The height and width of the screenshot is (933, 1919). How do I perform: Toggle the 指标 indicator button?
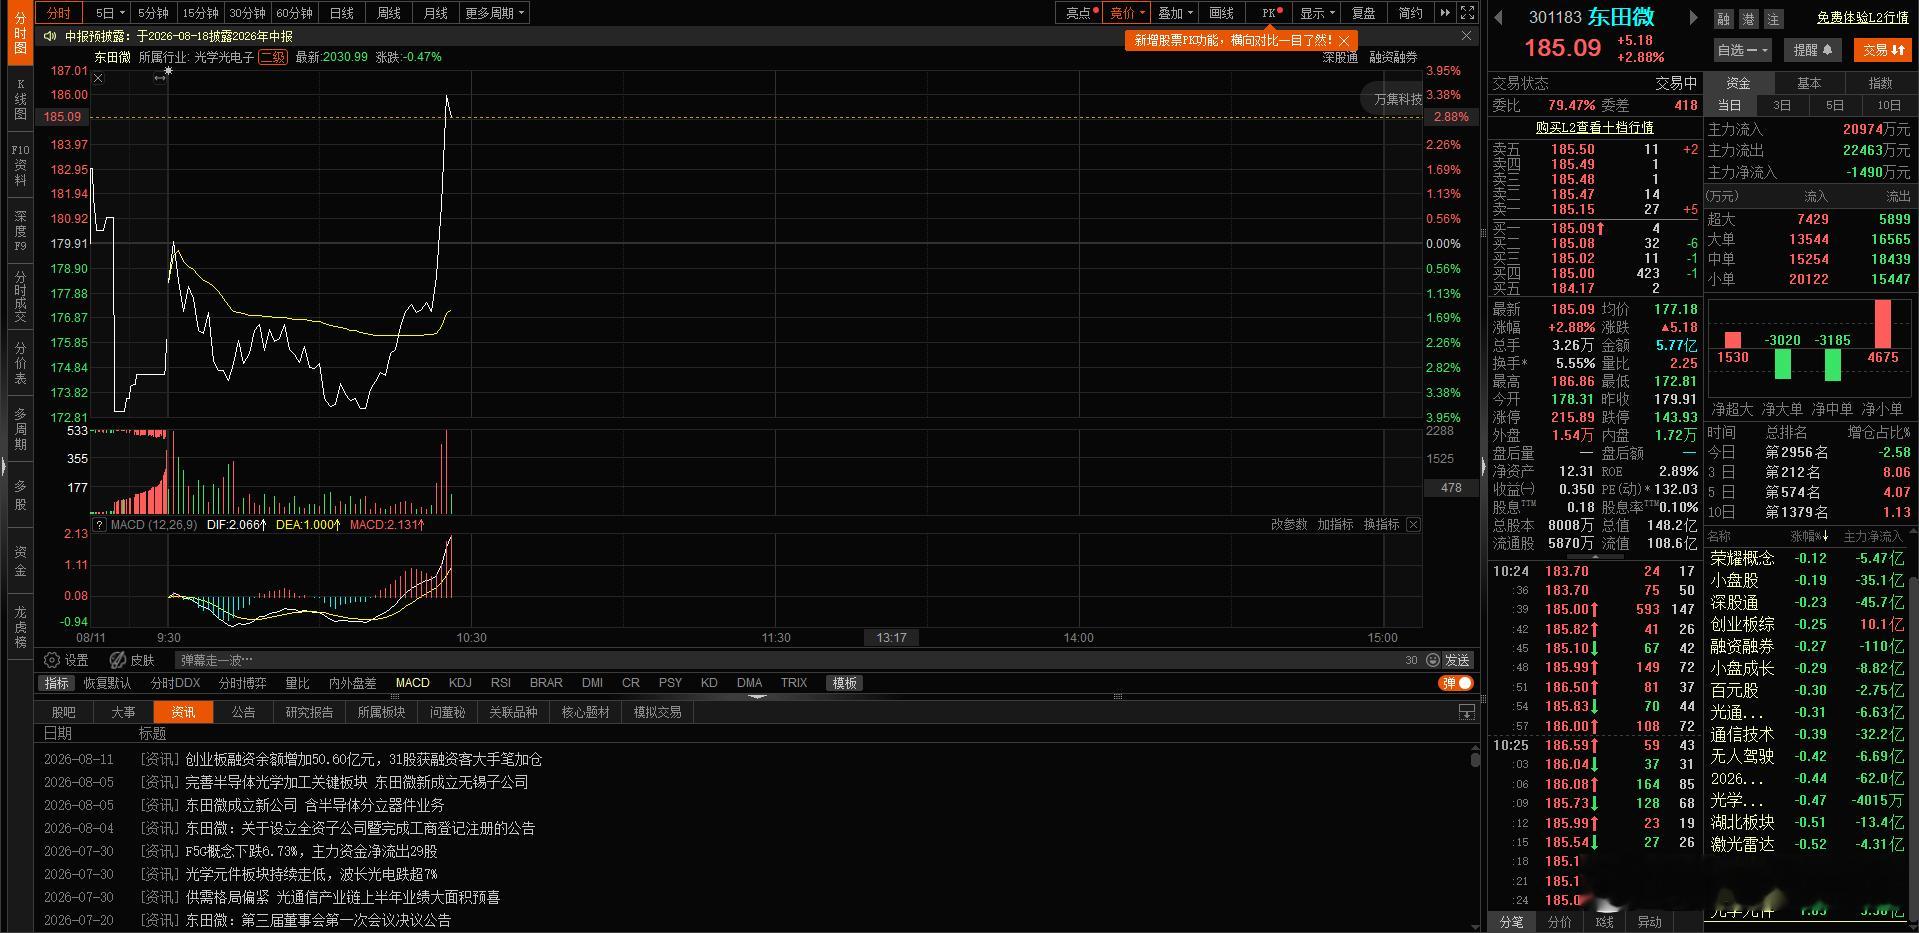click(57, 683)
